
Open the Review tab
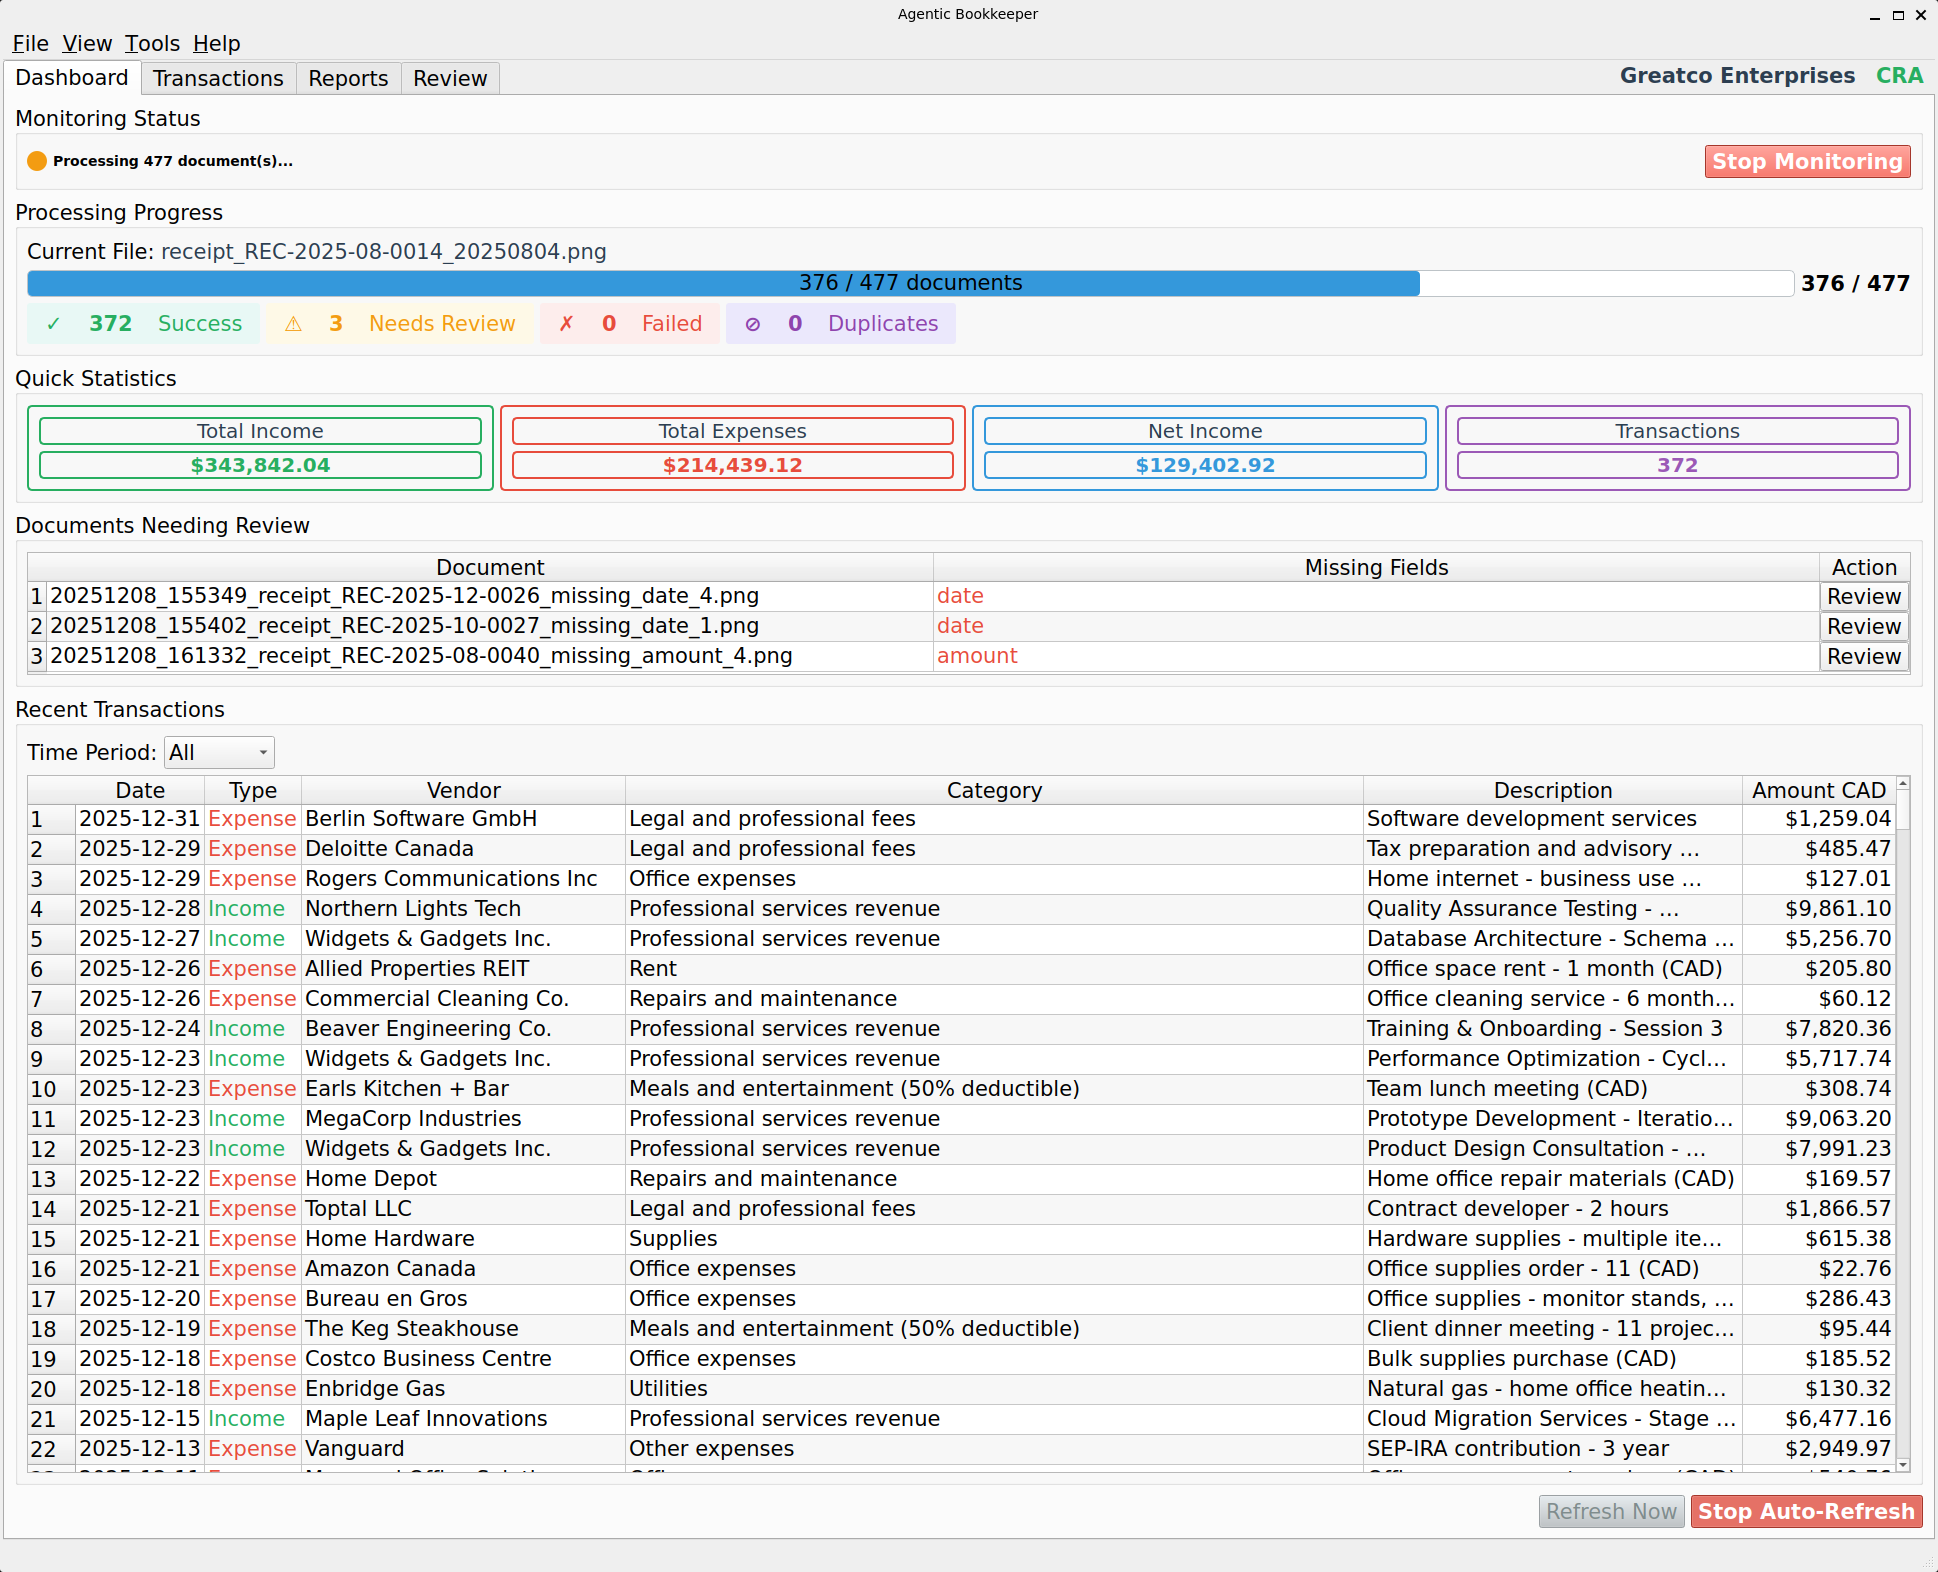(x=449, y=78)
